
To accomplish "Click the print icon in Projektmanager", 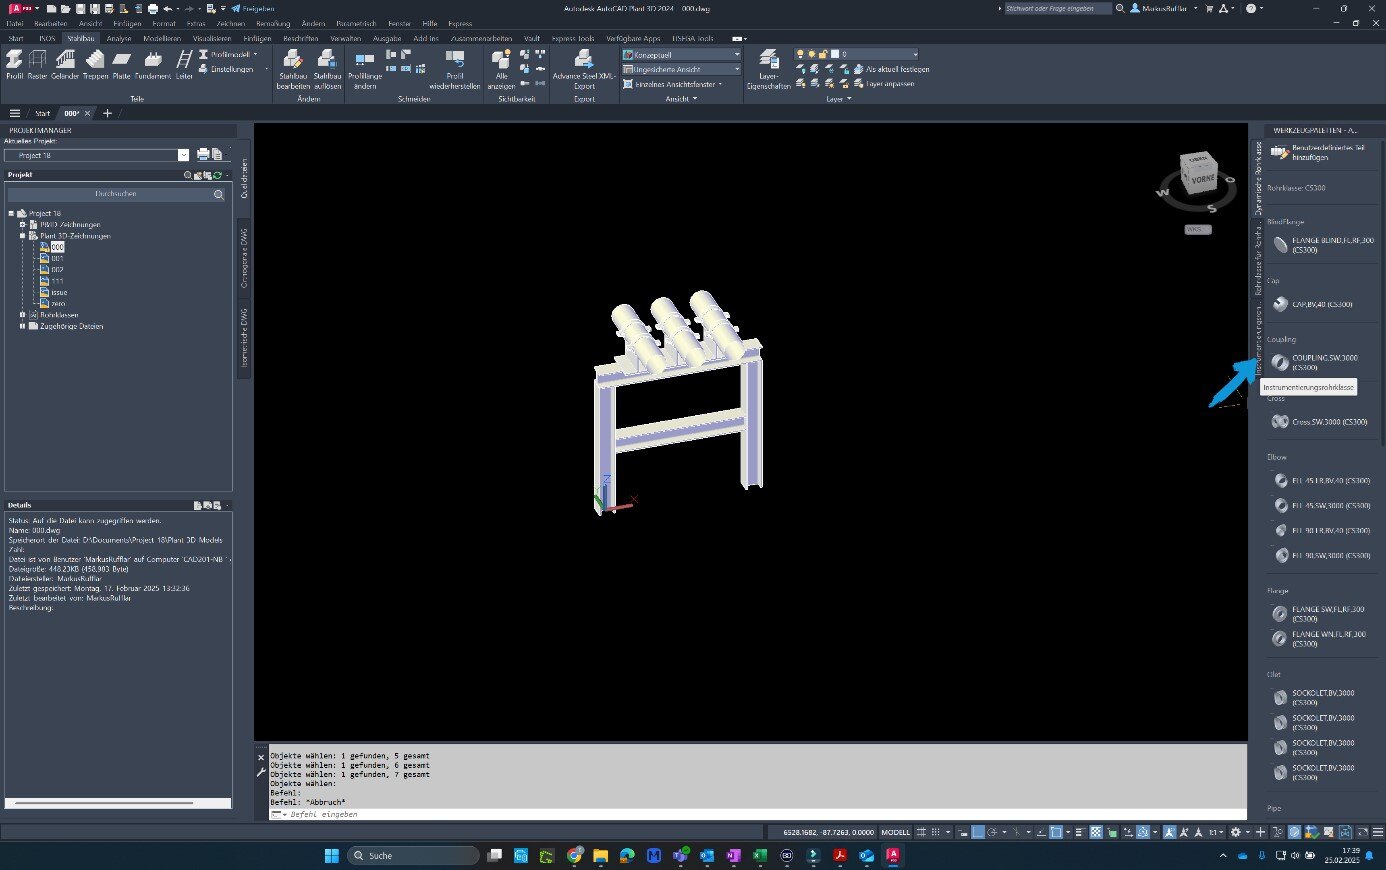I will (x=203, y=155).
